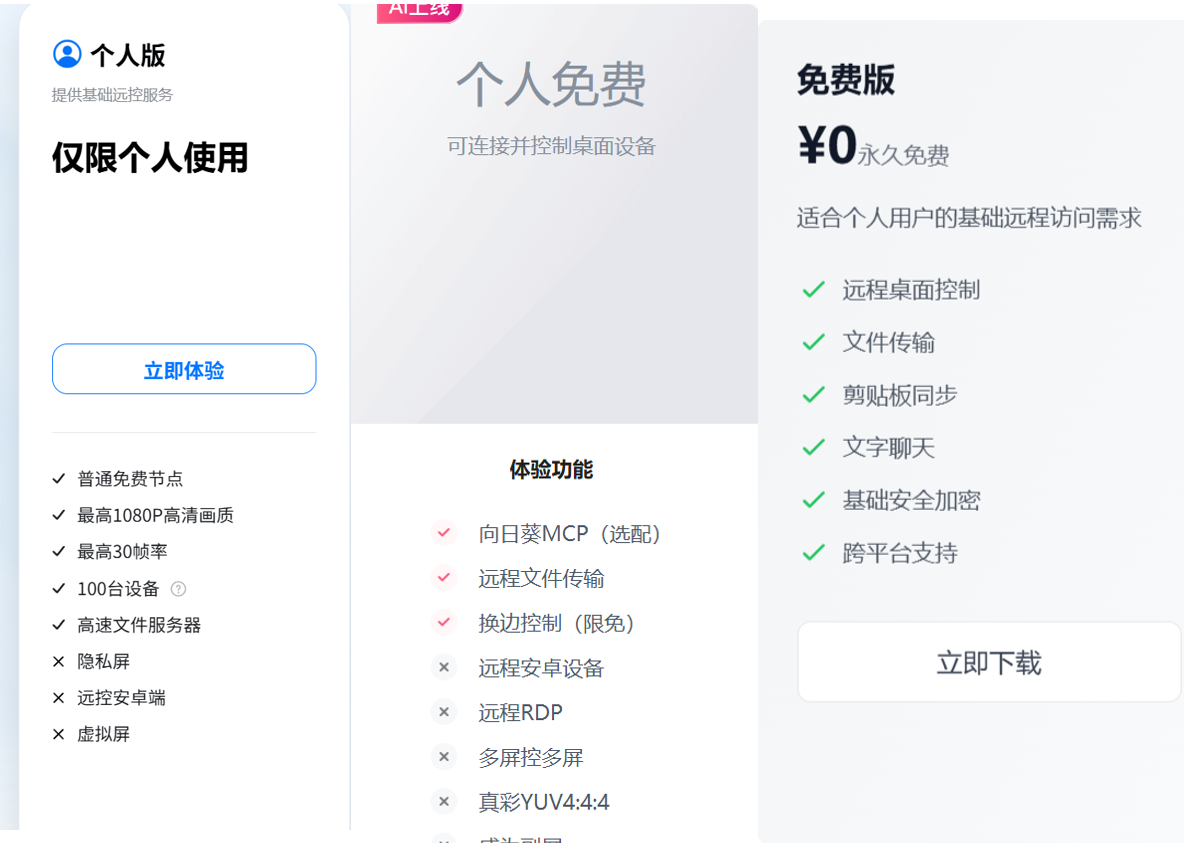Click the 体验功能 section heading
The width and height of the screenshot is (1184, 843).
pyautogui.click(x=552, y=469)
